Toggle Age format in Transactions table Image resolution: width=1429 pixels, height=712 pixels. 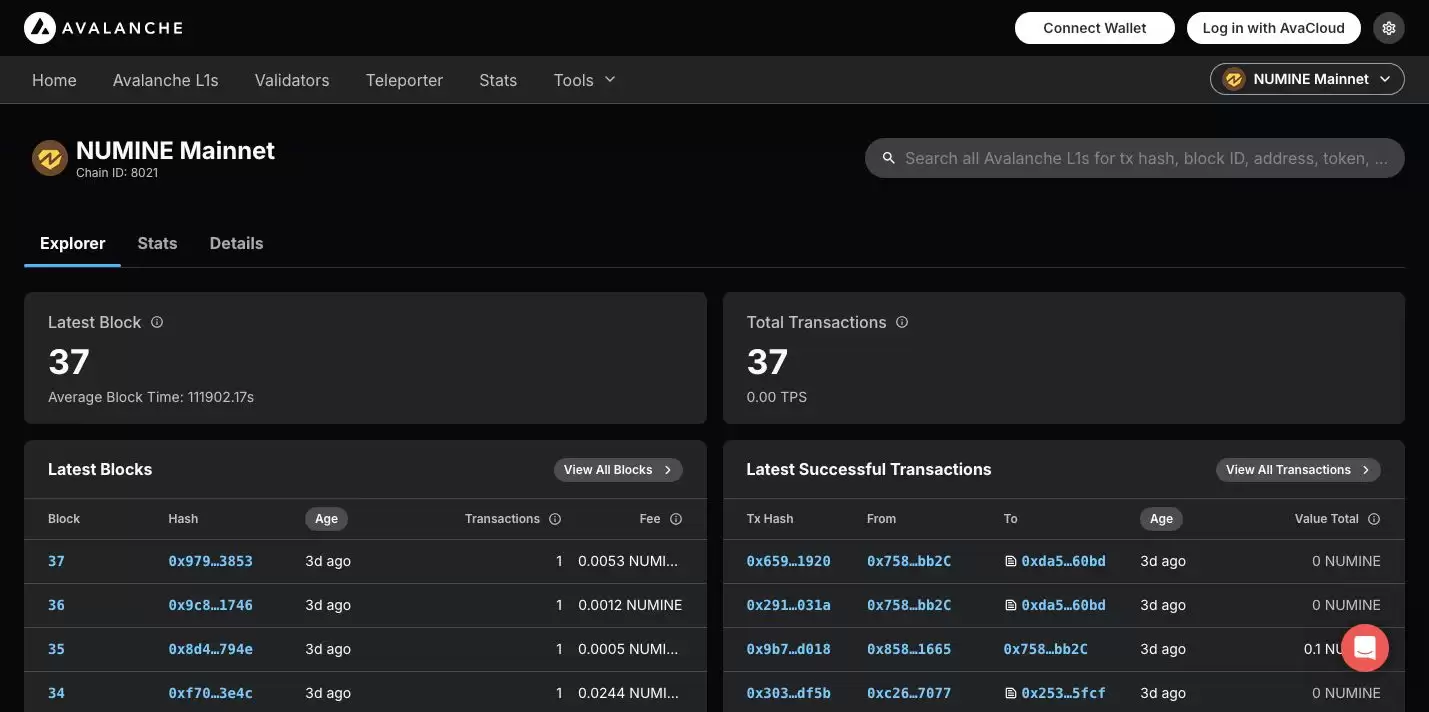pos(1161,519)
